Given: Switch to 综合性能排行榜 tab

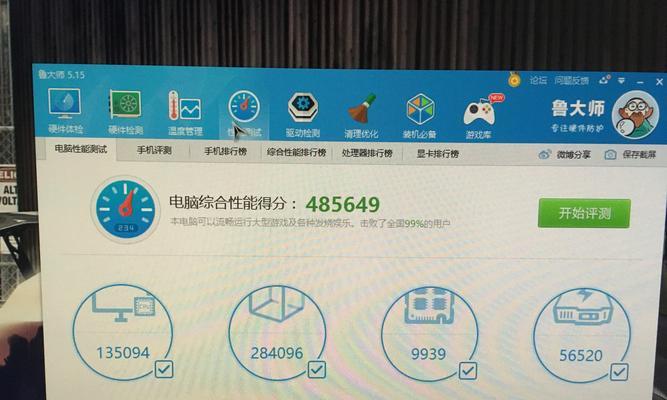Looking at the screenshot, I should point(296,152).
